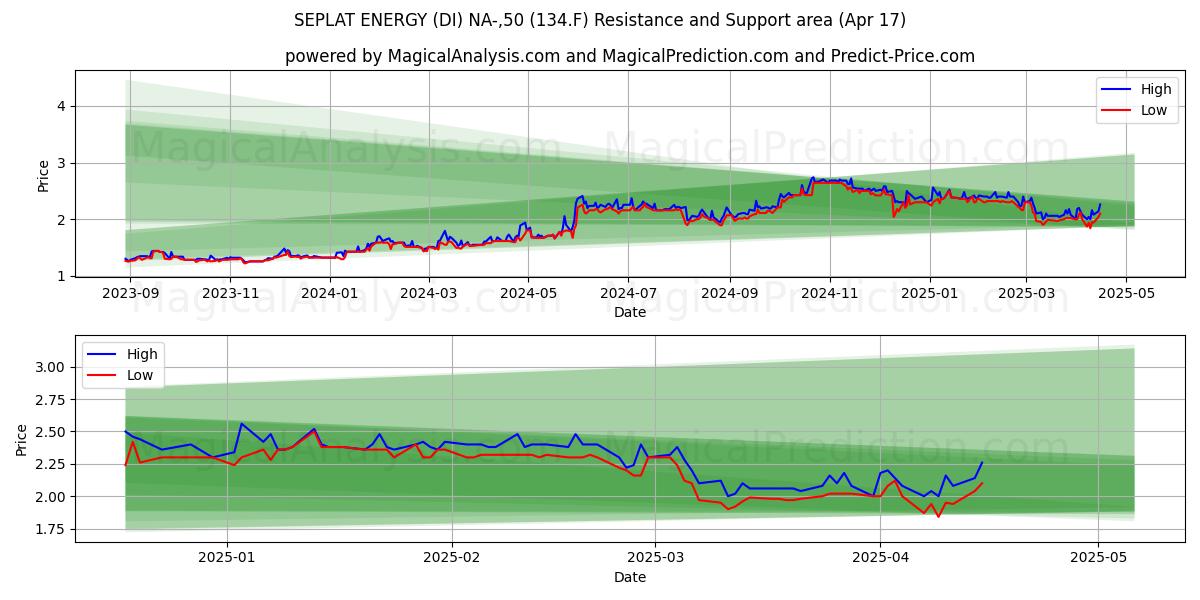The image size is (1200, 600).
Task: Click the 2.75 price tick on bottom chart
Action: point(52,399)
